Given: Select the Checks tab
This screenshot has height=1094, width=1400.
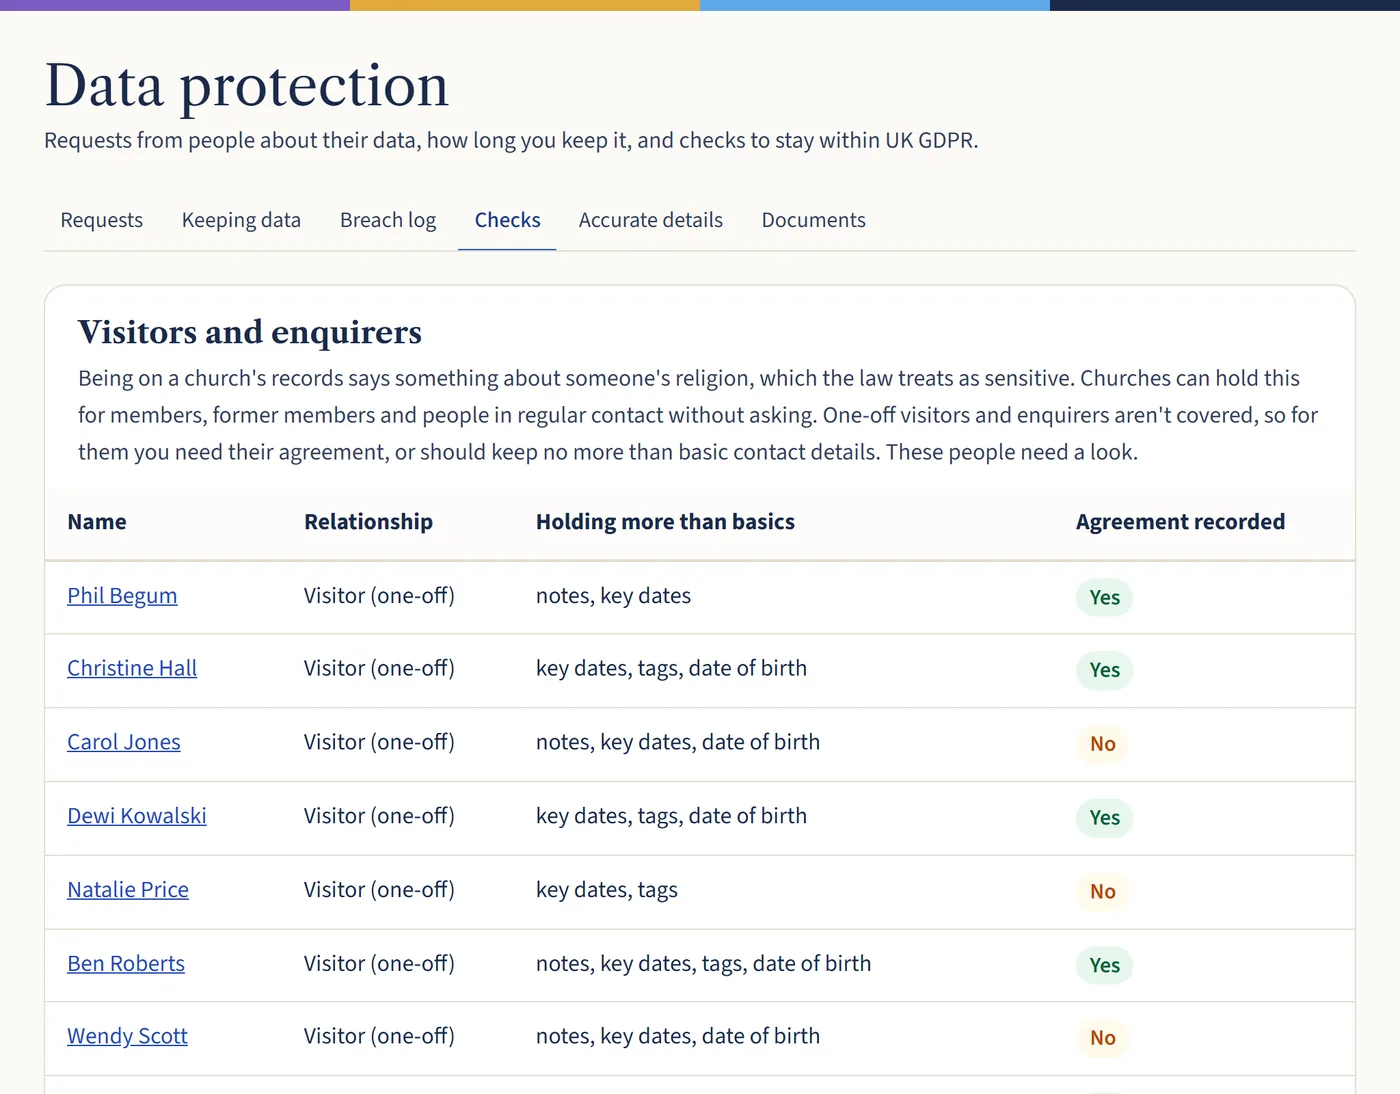Looking at the screenshot, I should pyautogui.click(x=507, y=220).
